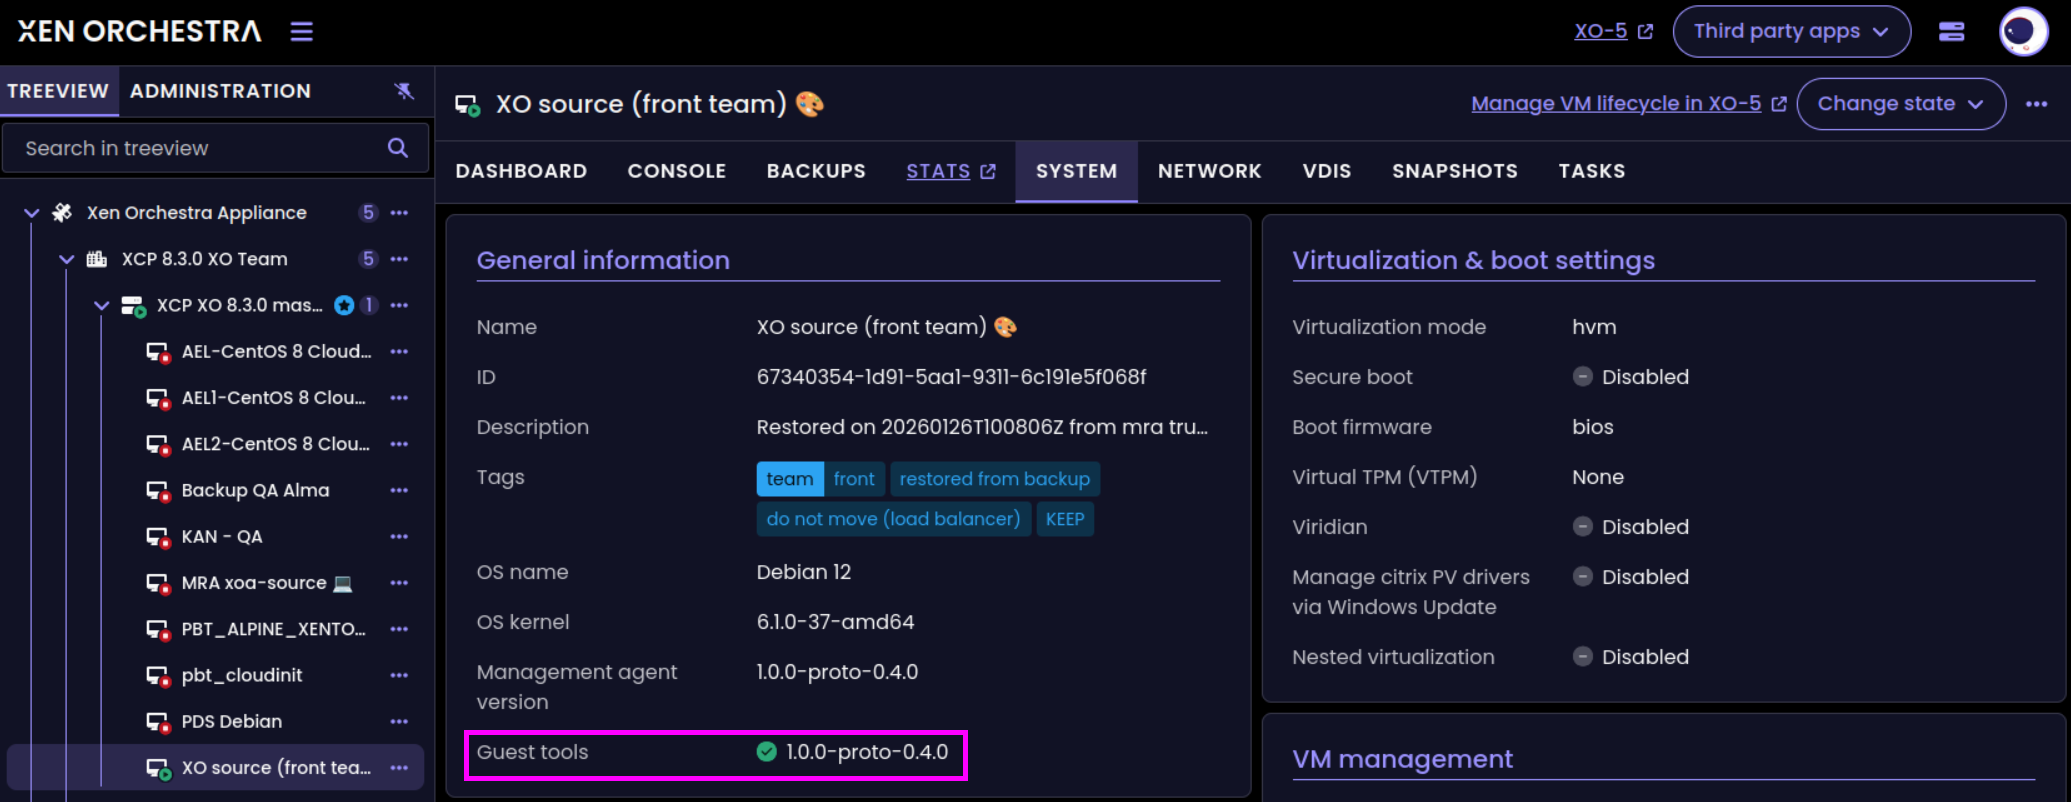2071x802 pixels.
Task: Open options for XO source (front tea... row
Action: pos(399,768)
